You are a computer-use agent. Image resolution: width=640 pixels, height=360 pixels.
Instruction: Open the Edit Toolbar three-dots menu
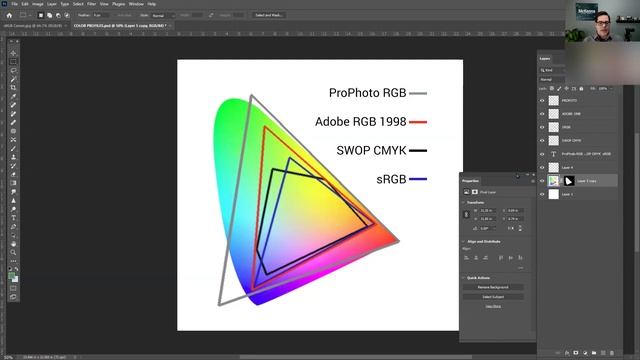[x=13, y=261]
